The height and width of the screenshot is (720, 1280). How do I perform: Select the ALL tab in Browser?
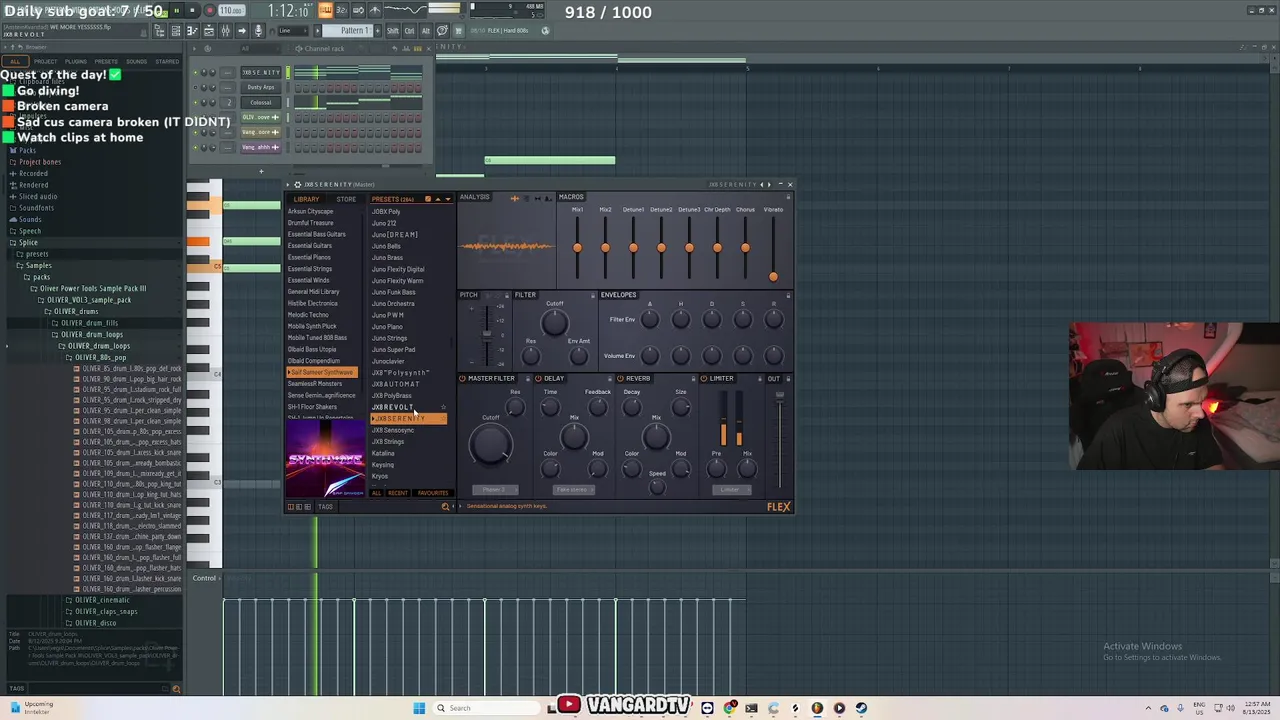15,61
